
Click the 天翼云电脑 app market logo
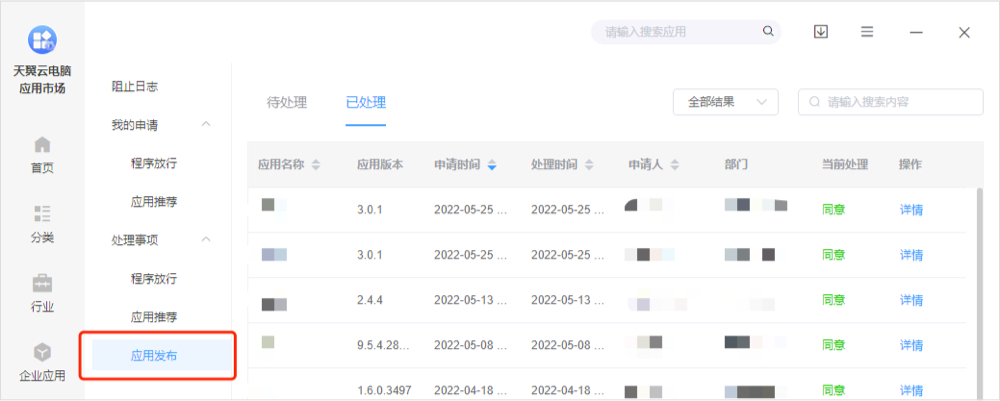pyautogui.click(x=42, y=40)
